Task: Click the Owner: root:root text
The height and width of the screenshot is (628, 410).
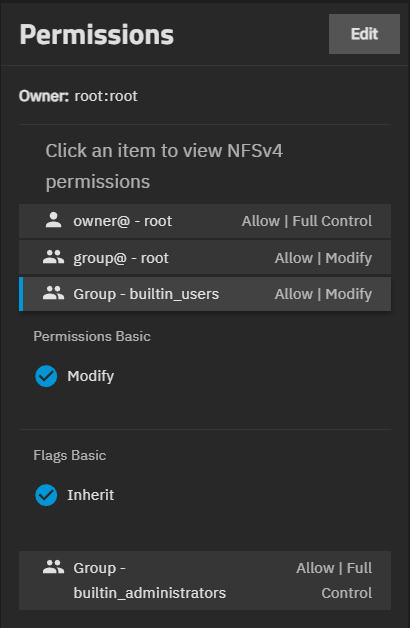Action: [x=78, y=96]
